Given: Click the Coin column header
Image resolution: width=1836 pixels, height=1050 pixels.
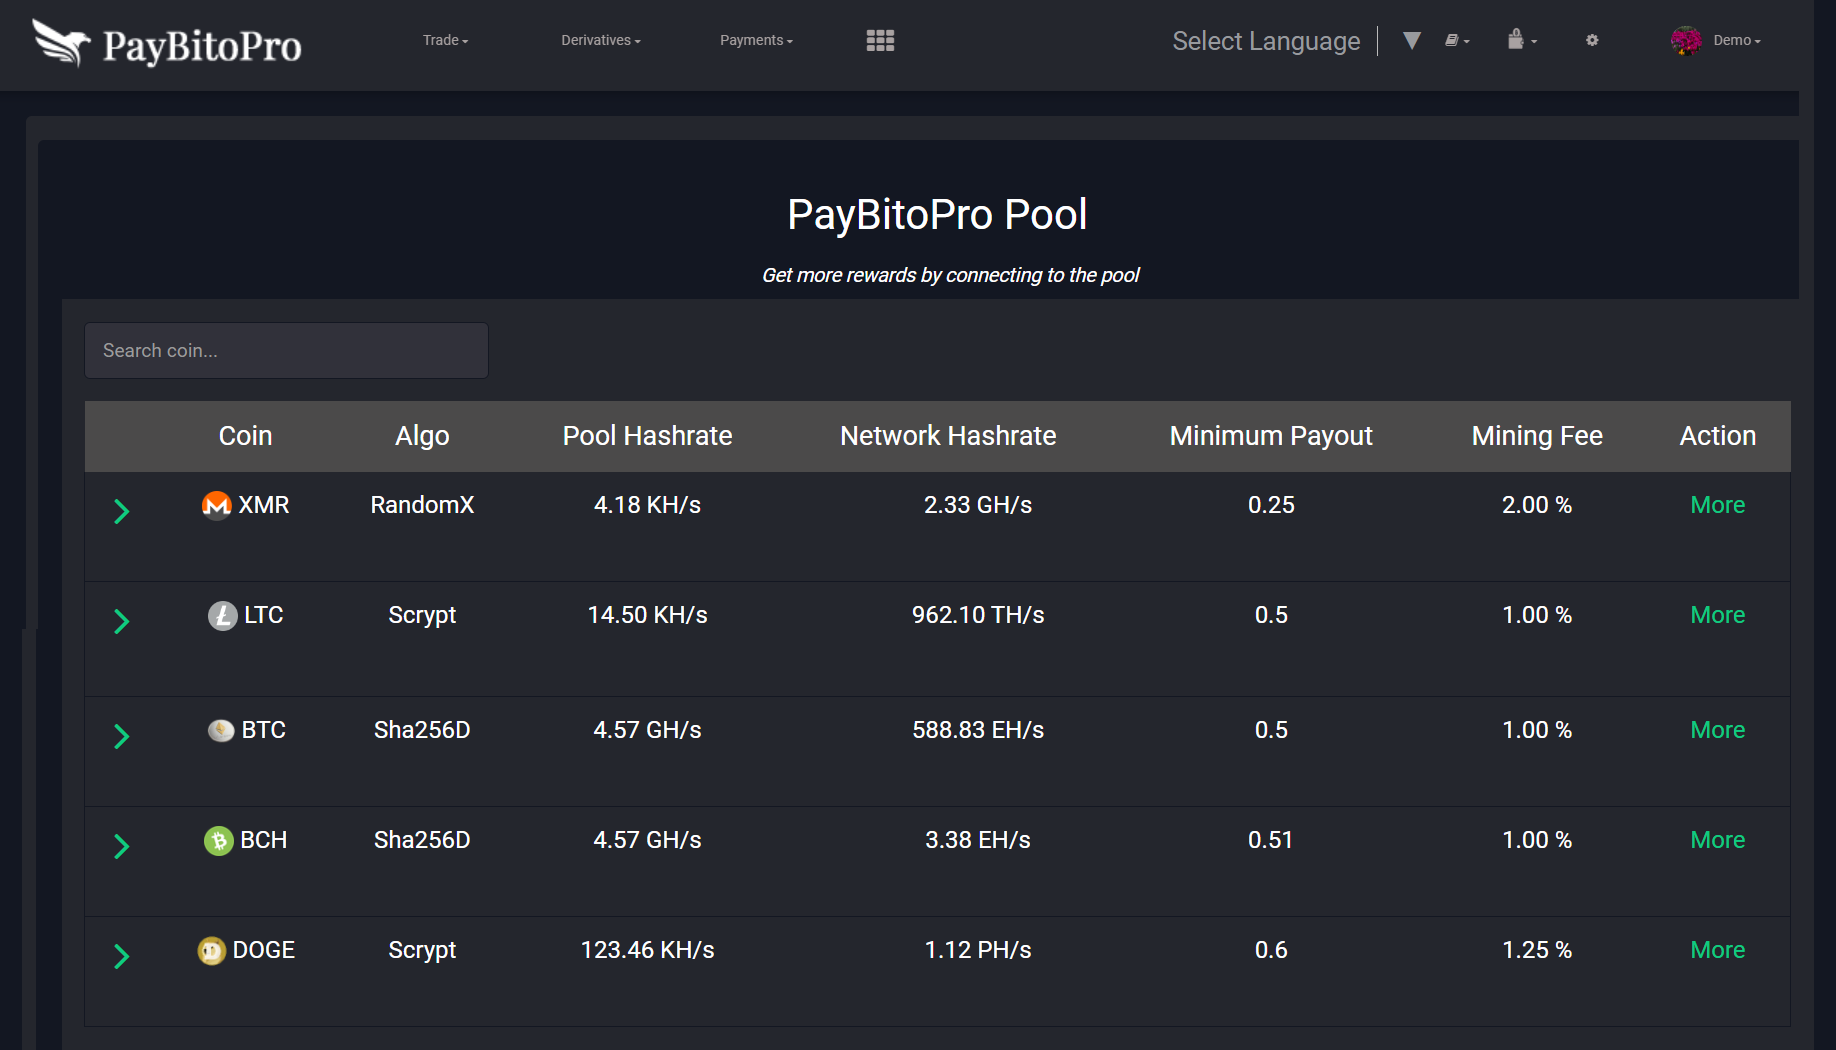Looking at the screenshot, I should coord(245,436).
